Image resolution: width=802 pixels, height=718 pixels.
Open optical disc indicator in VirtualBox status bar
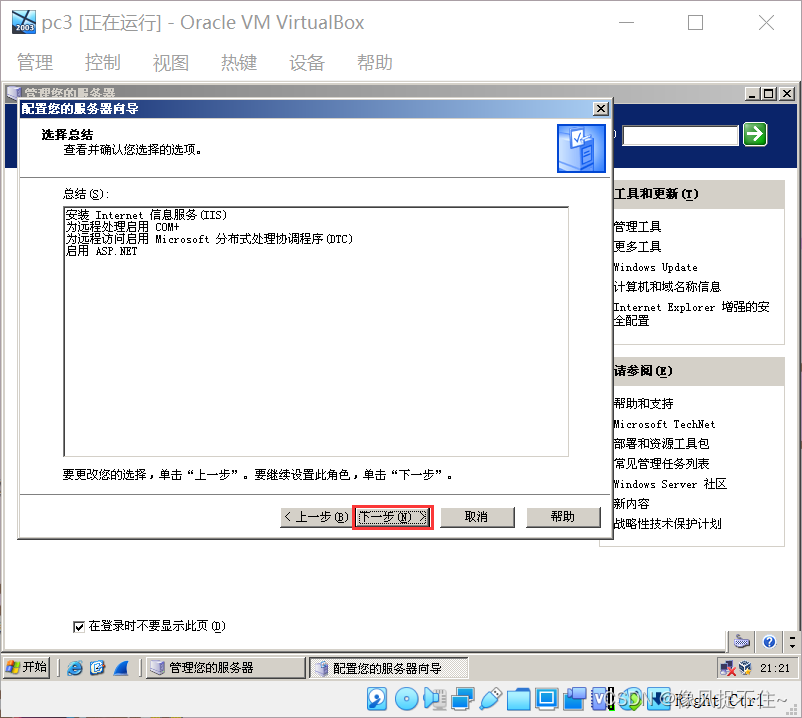pyautogui.click(x=407, y=699)
